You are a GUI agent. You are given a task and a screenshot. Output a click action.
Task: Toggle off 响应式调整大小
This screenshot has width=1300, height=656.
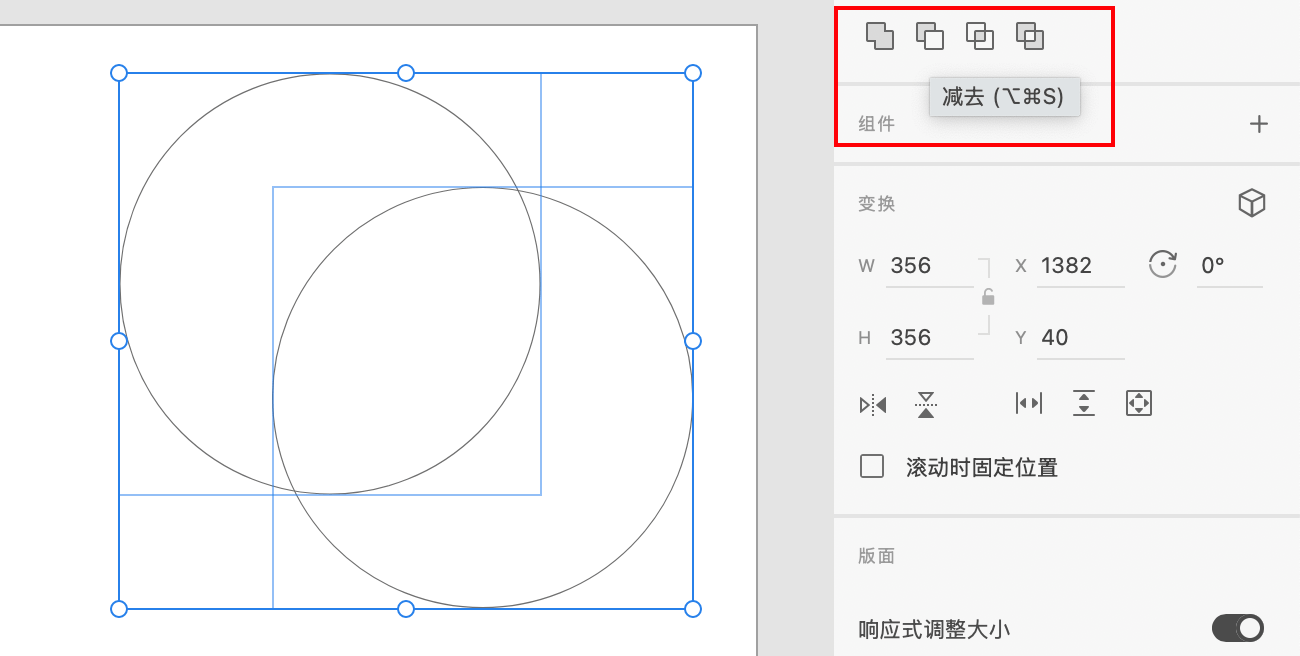[x=1238, y=628]
